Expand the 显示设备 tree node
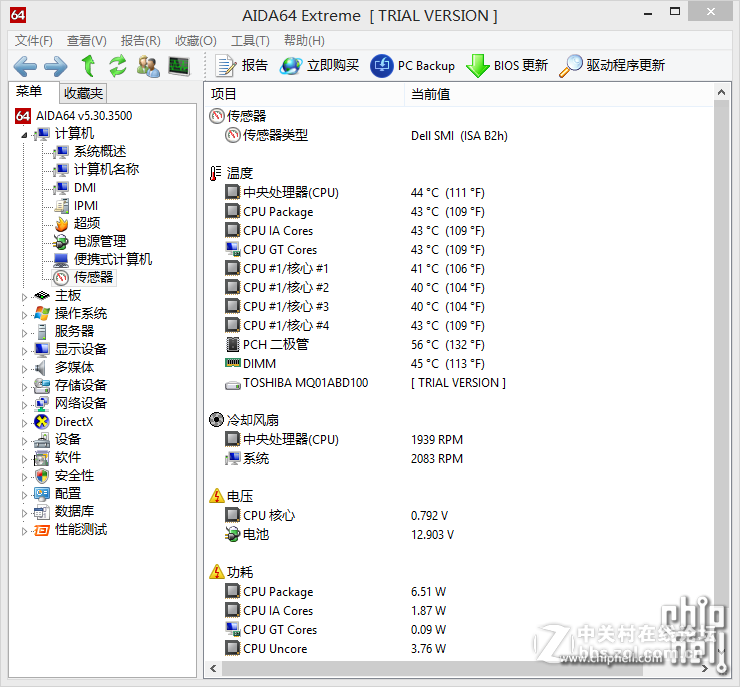This screenshot has width=740, height=687. click(24, 351)
